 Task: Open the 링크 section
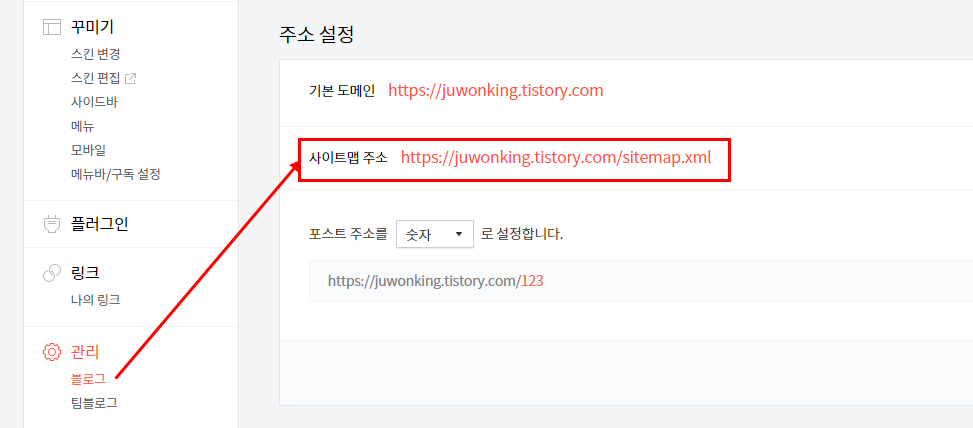tap(86, 273)
